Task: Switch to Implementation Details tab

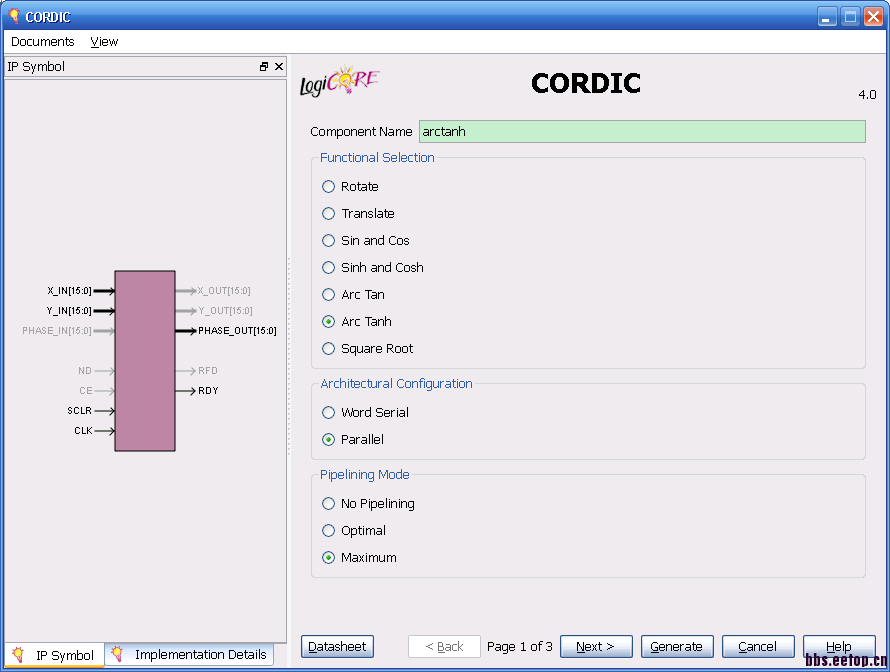Action: 190,654
